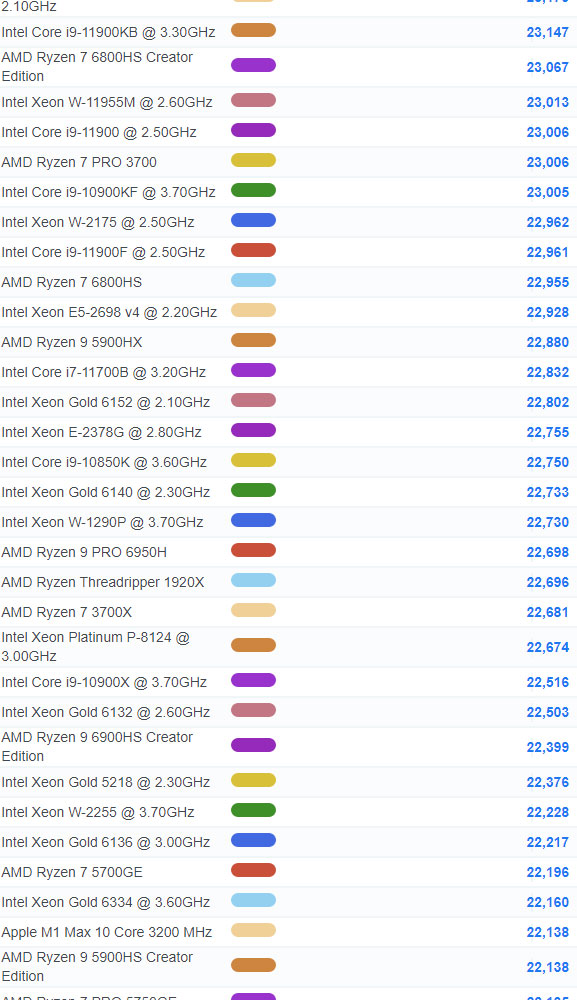The height and width of the screenshot is (1000, 577).
Task: Select Intel Xeon E-2378G @ 2.80GHz
Action: click(101, 432)
